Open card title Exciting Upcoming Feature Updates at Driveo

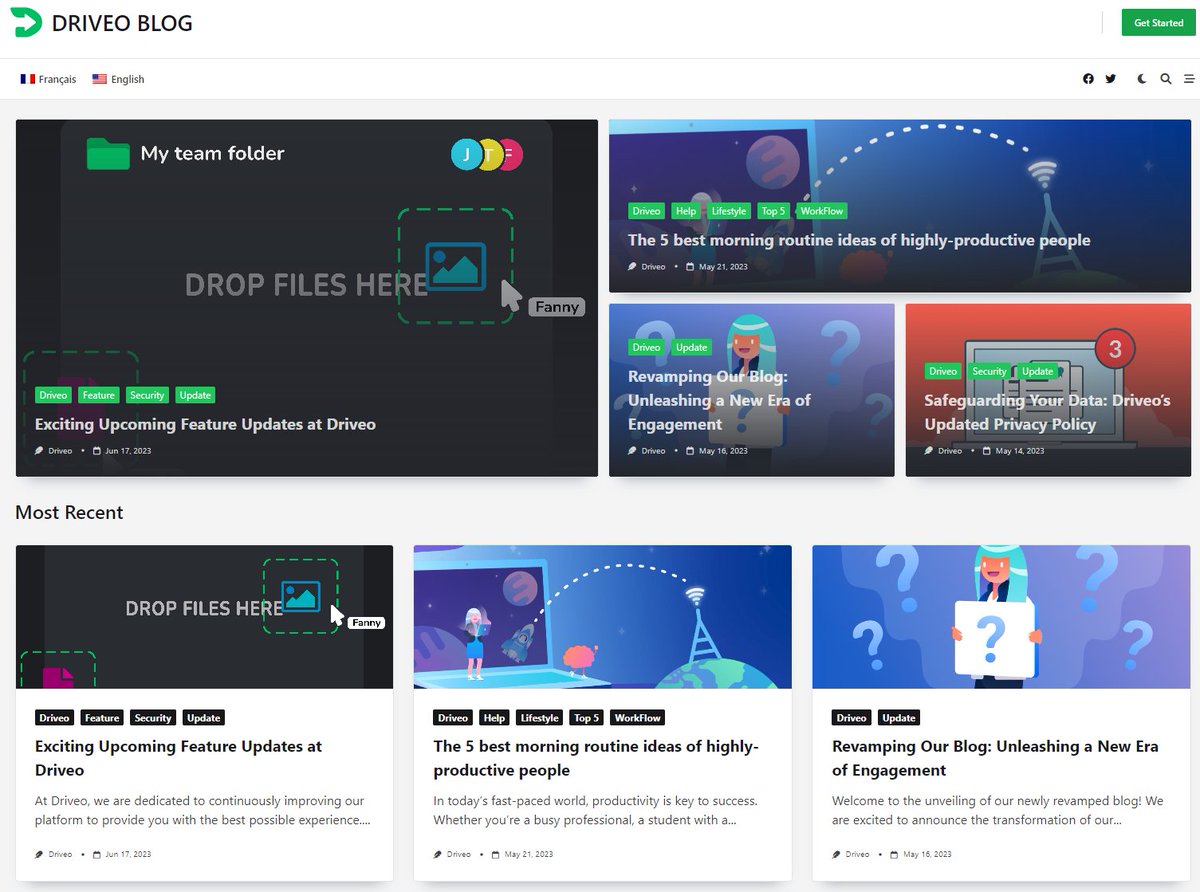(x=178, y=758)
